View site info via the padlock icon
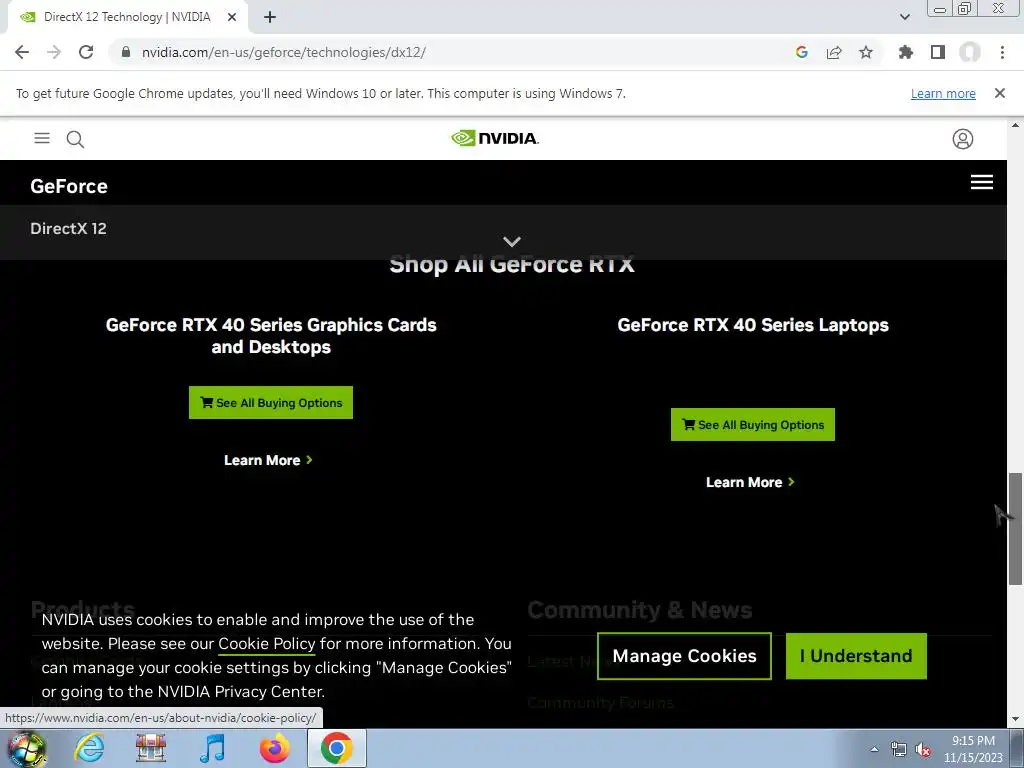Screen dimensions: 1024x768 (126, 52)
